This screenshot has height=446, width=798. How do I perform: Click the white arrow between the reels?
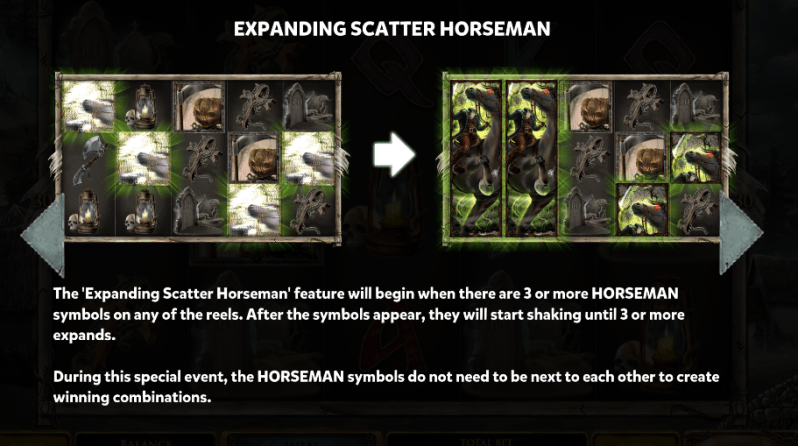point(394,155)
